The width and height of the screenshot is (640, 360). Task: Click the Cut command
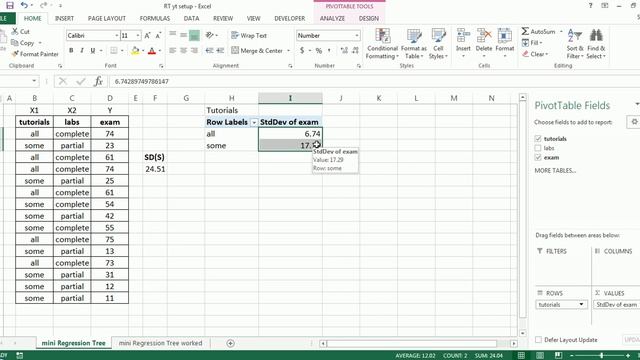coord(20,31)
